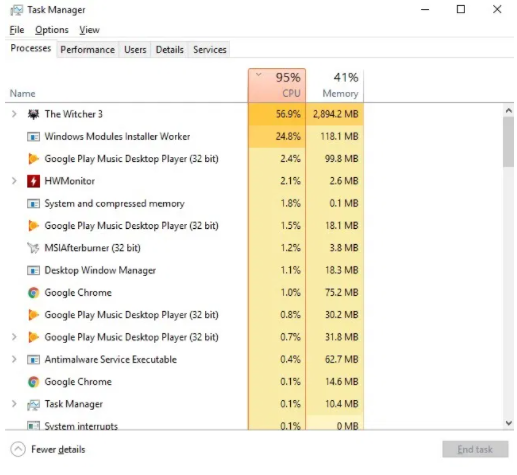Expand the Task Manager process group
Screen dimensions: 517x475
(14, 404)
